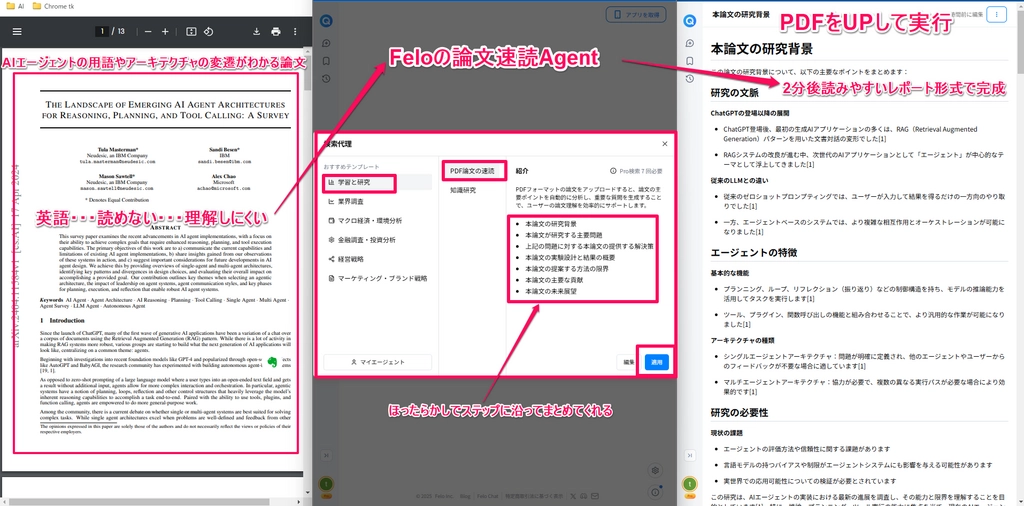Open the user avatar in right Felo window

(x=689, y=484)
